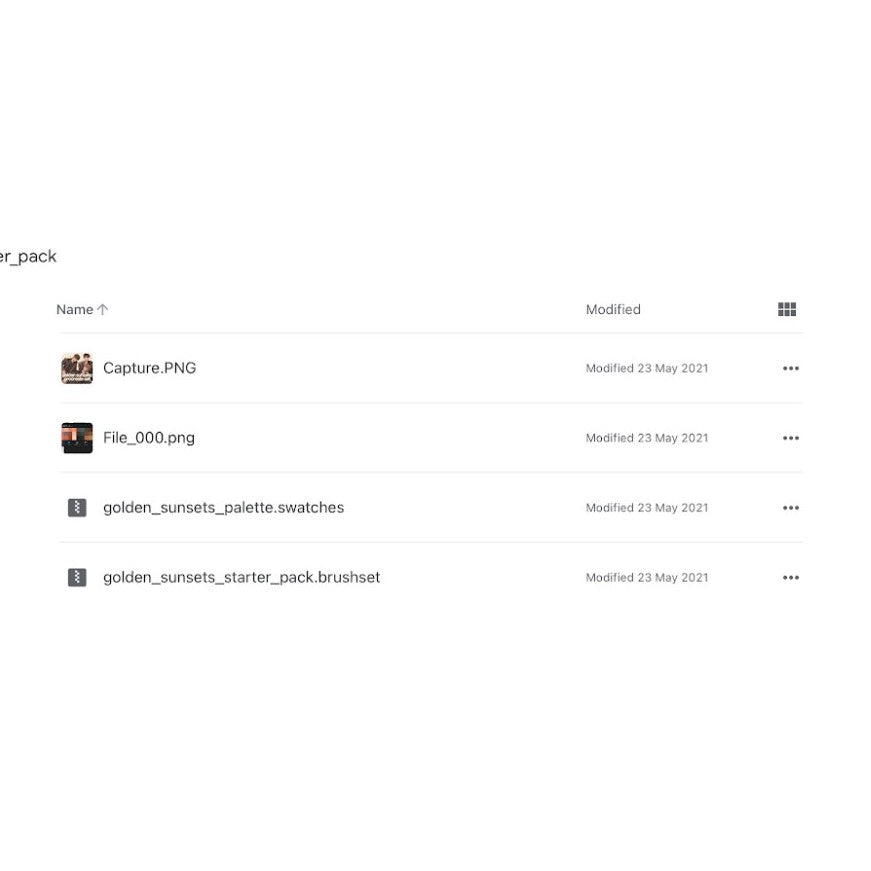The image size is (871, 871).
Task: Open the Capture.PNG file name link
Action: [149, 368]
